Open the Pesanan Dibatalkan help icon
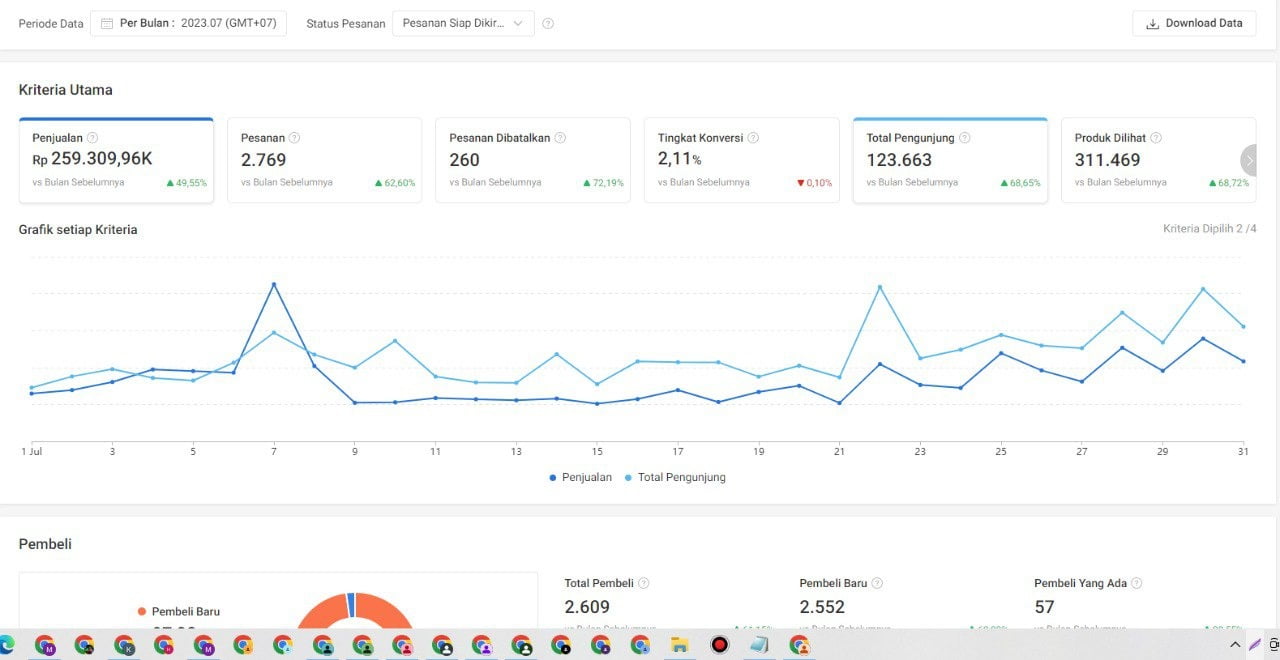 point(560,138)
